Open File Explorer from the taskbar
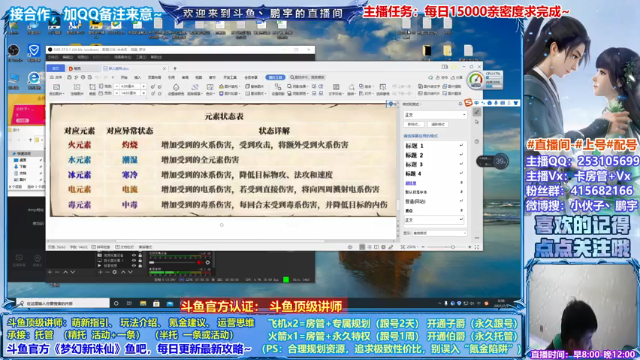Image resolution: width=640 pixels, height=360 pixels. tap(143, 303)
